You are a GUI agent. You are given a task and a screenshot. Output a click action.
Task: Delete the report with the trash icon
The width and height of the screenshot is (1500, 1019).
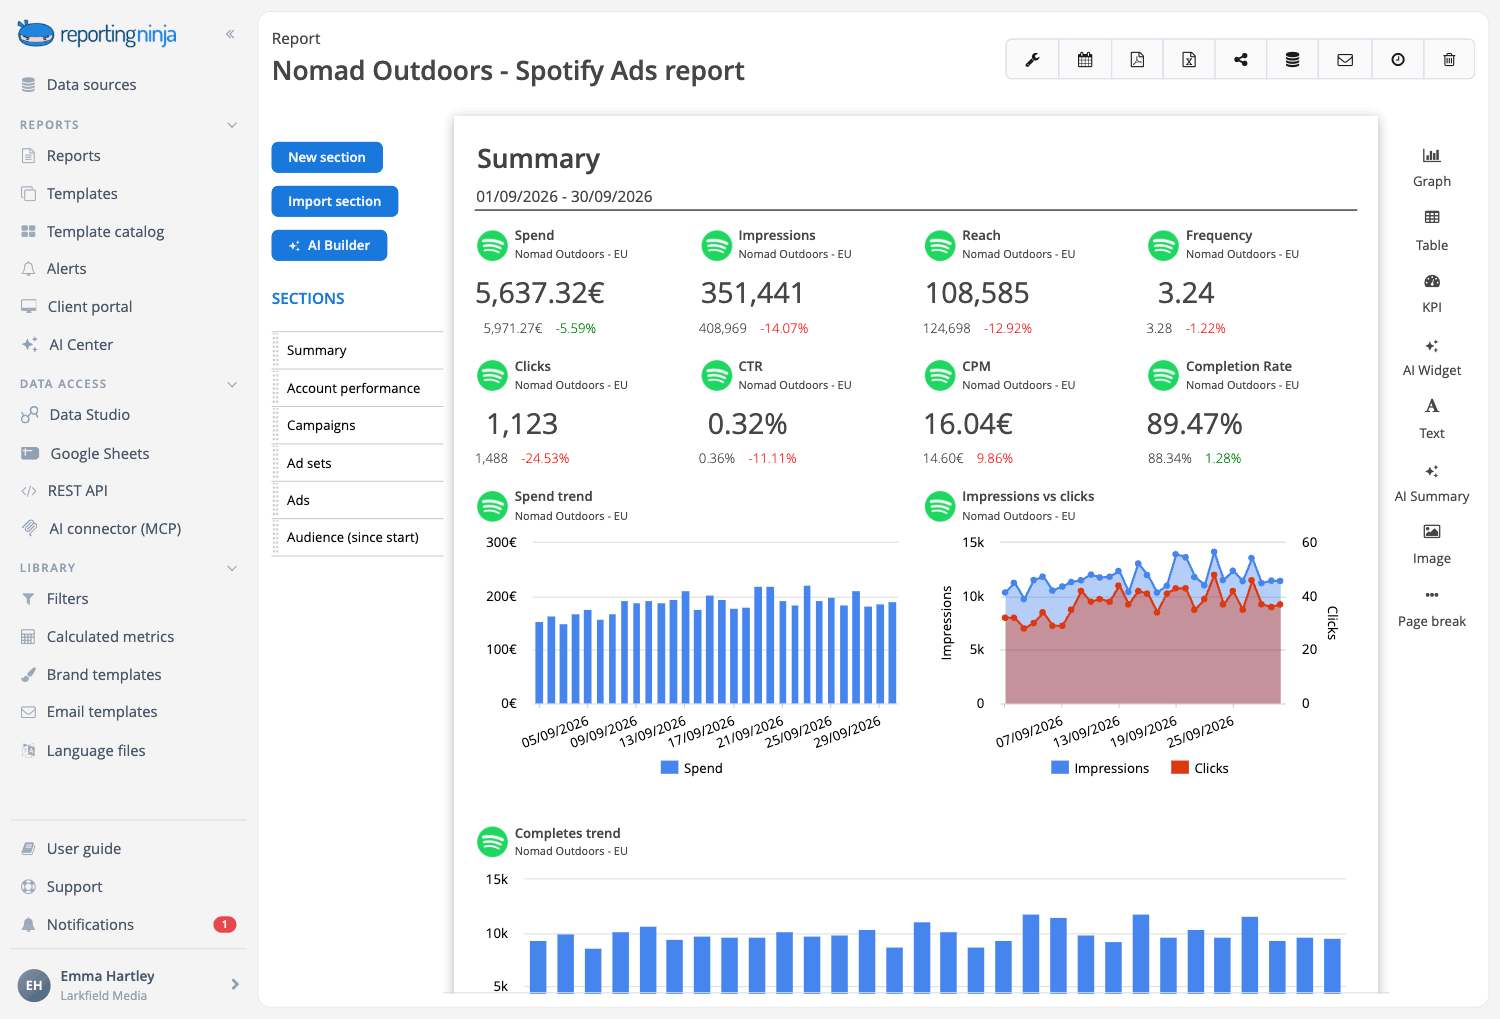click(x=1449, y=60)
